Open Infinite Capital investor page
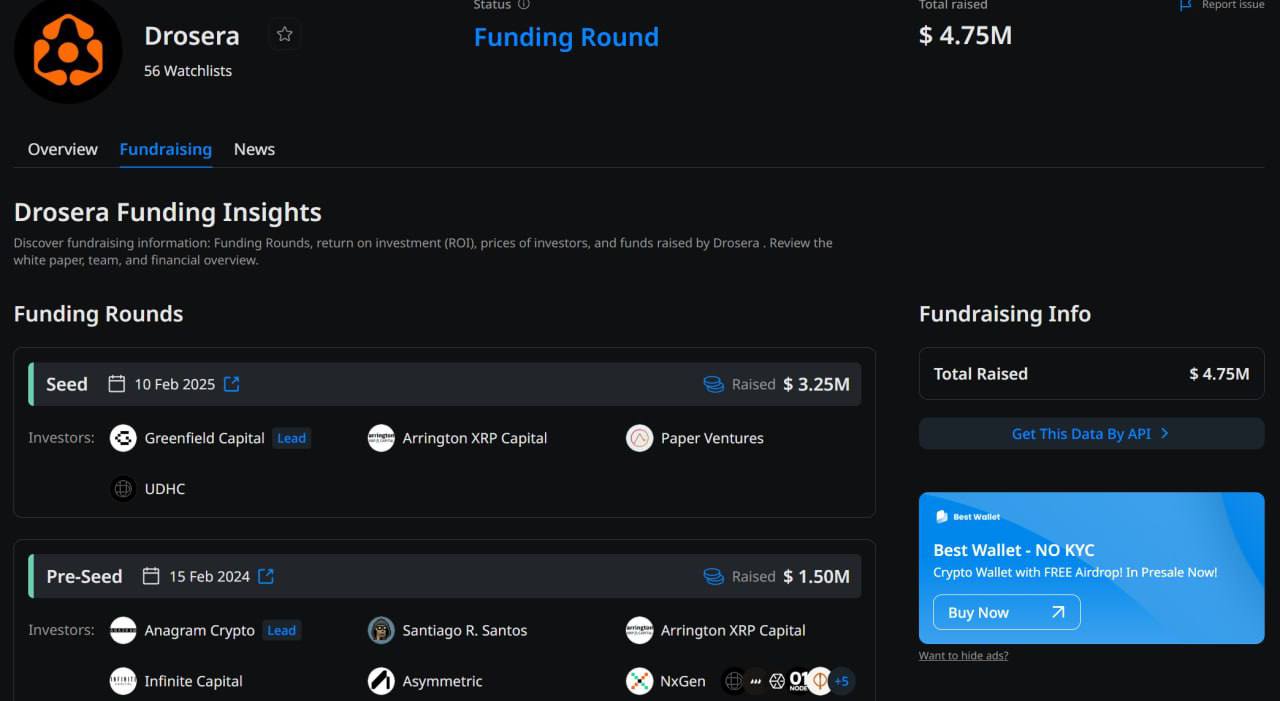The height and width of the screenshot is (701, 1280). click(193, 681)
